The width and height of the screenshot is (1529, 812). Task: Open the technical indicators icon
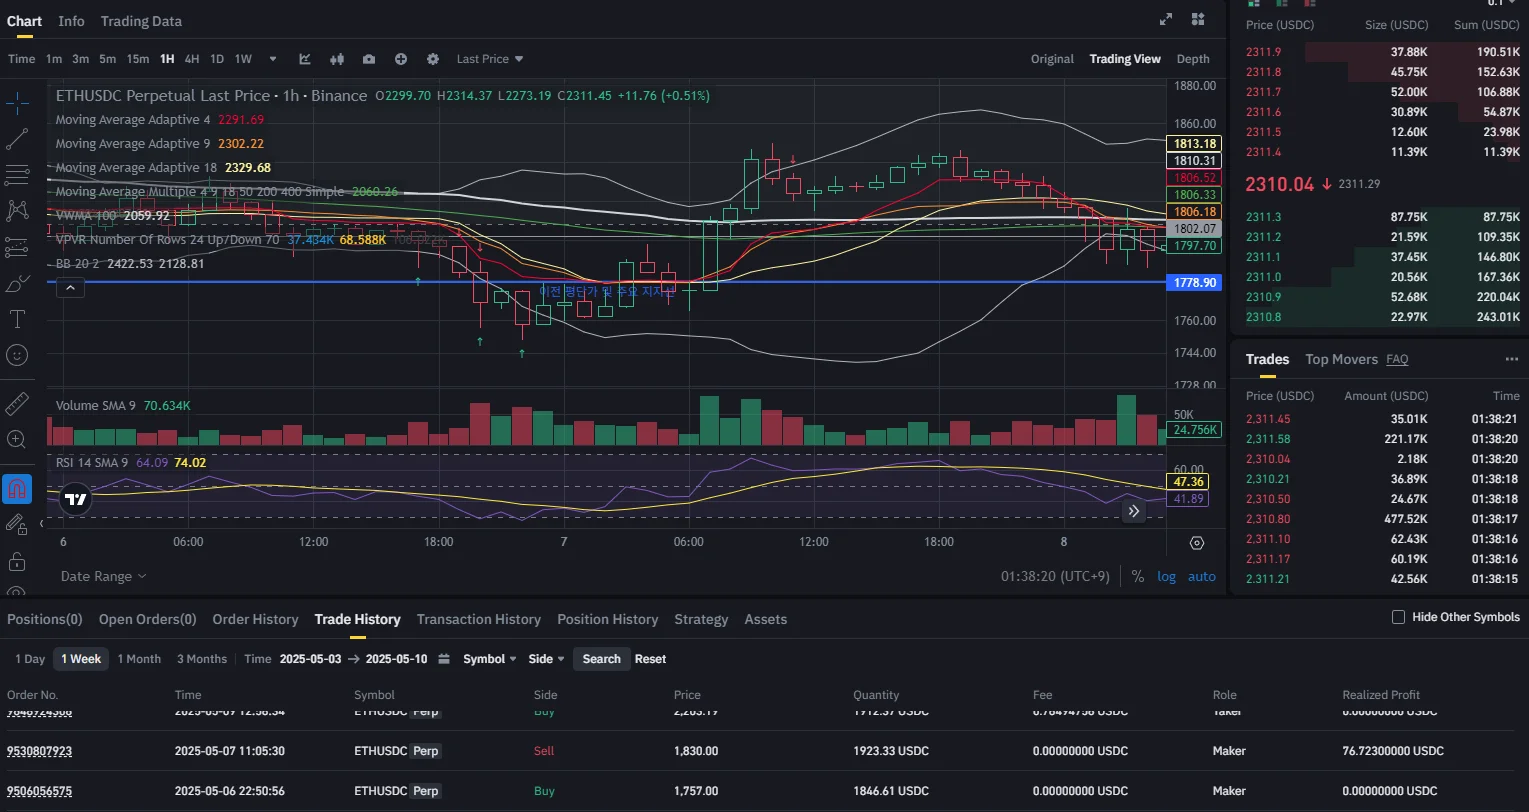(x=305, y=59)
